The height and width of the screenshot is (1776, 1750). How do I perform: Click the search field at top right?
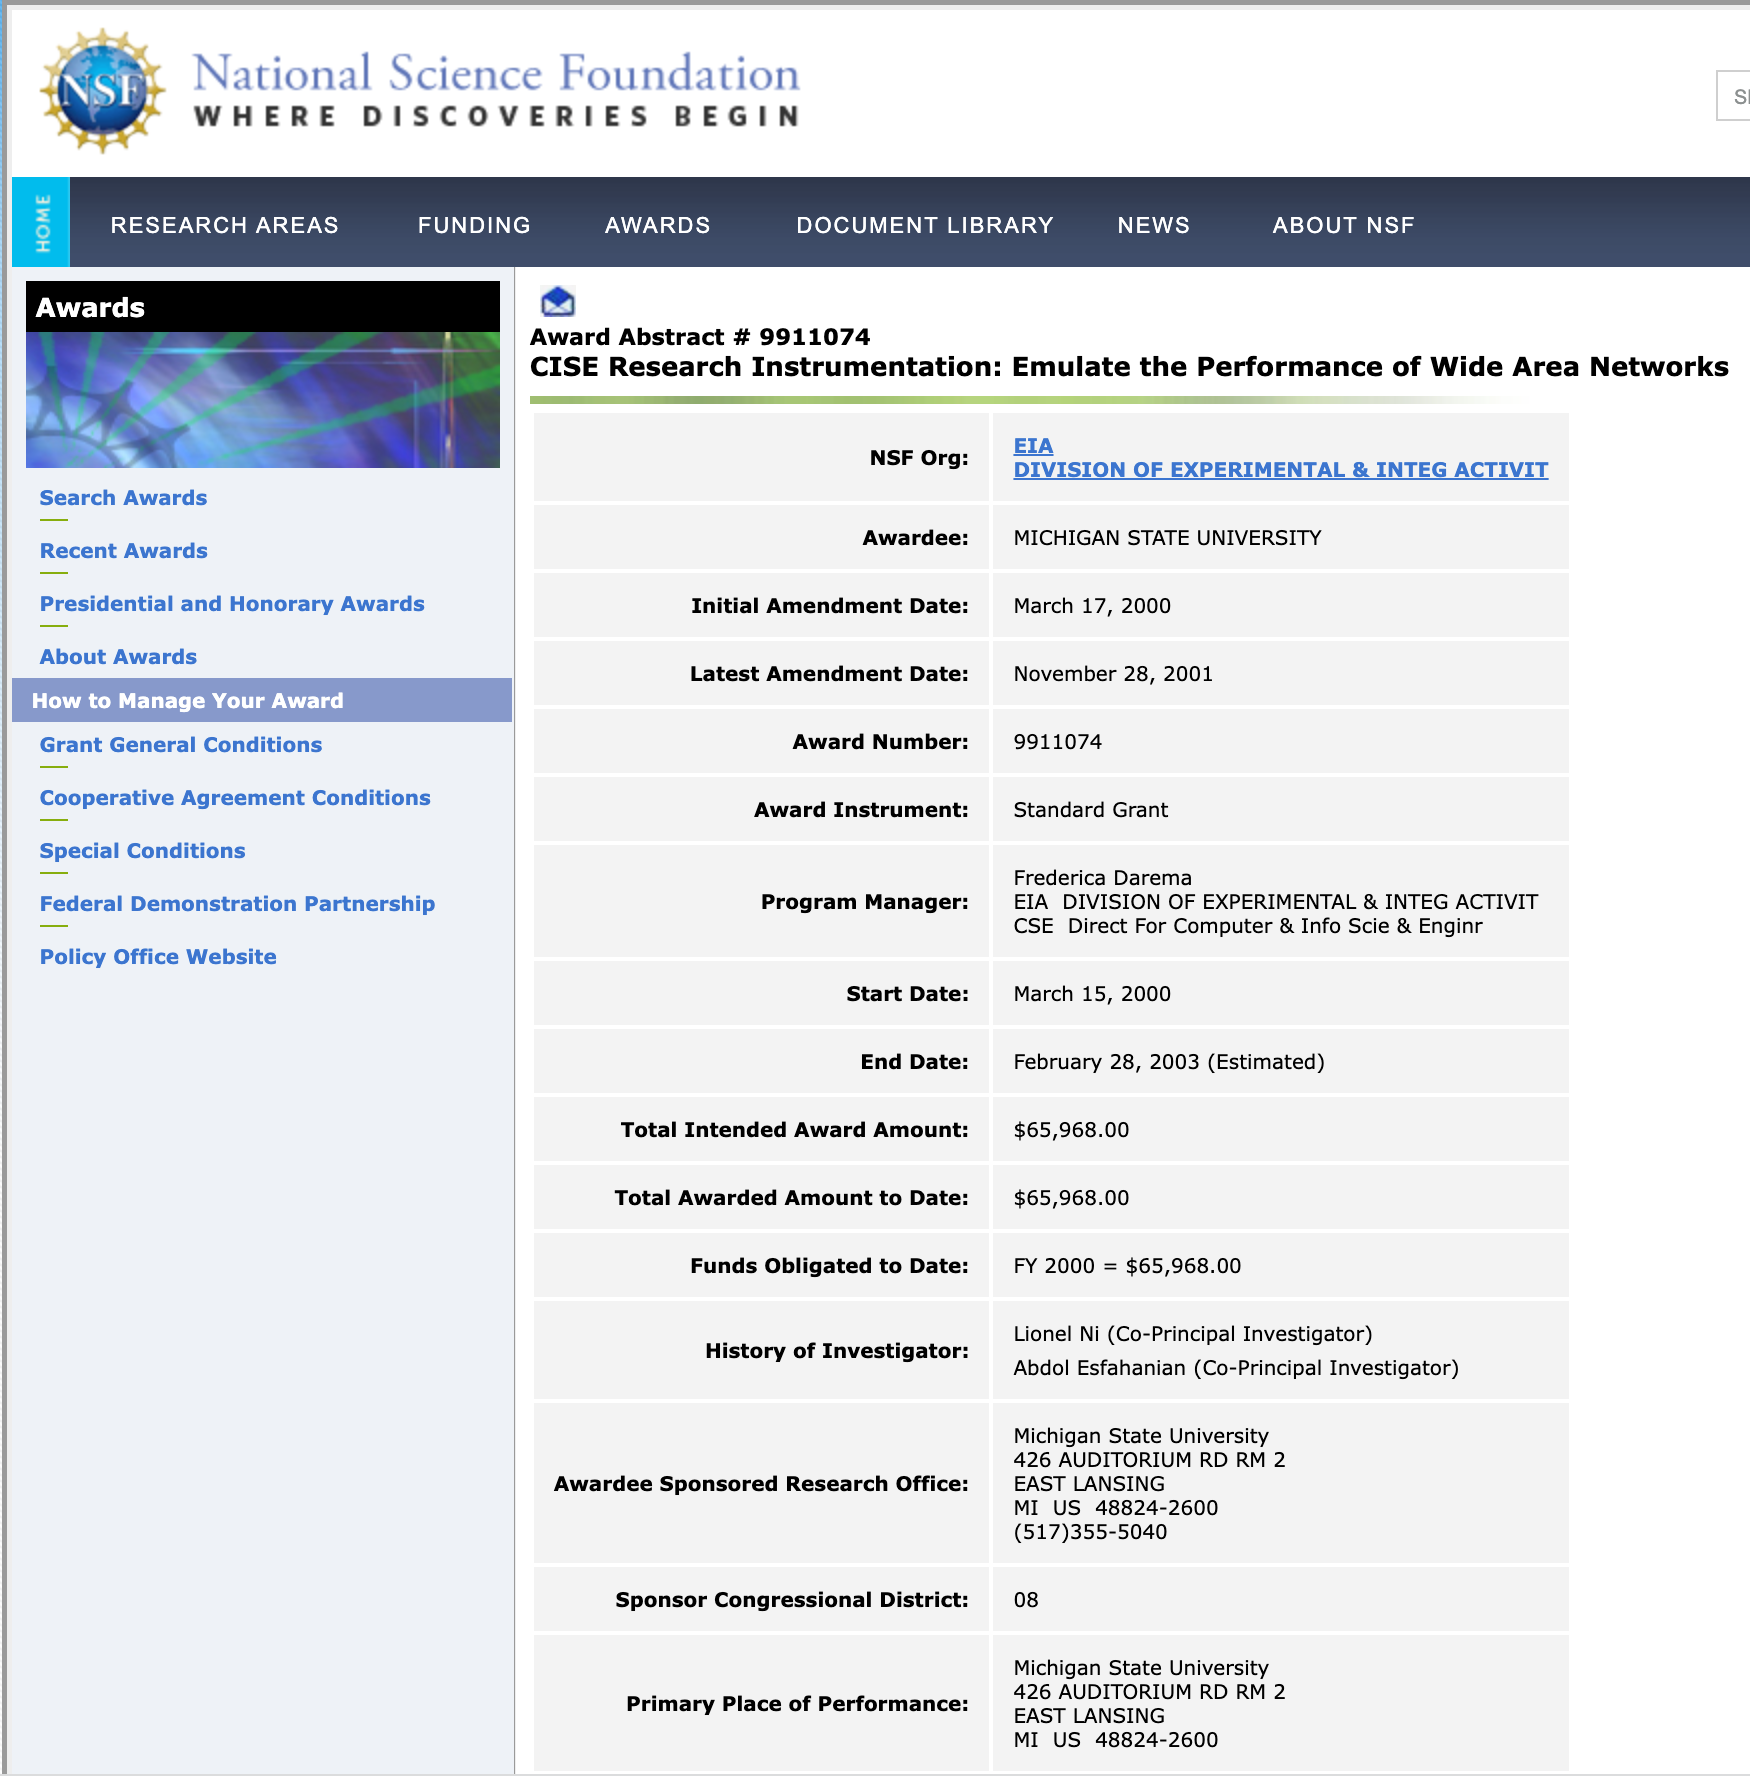[1733, 96]
